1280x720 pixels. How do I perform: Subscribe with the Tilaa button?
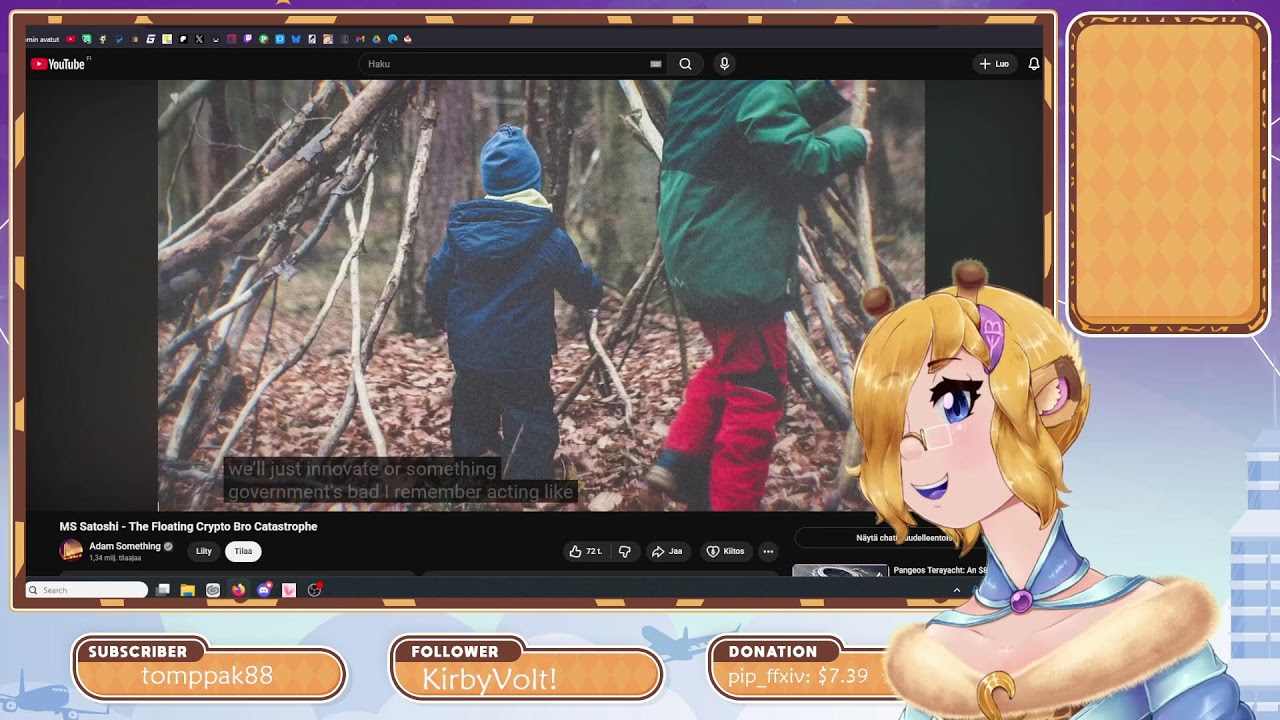[243, 551]
